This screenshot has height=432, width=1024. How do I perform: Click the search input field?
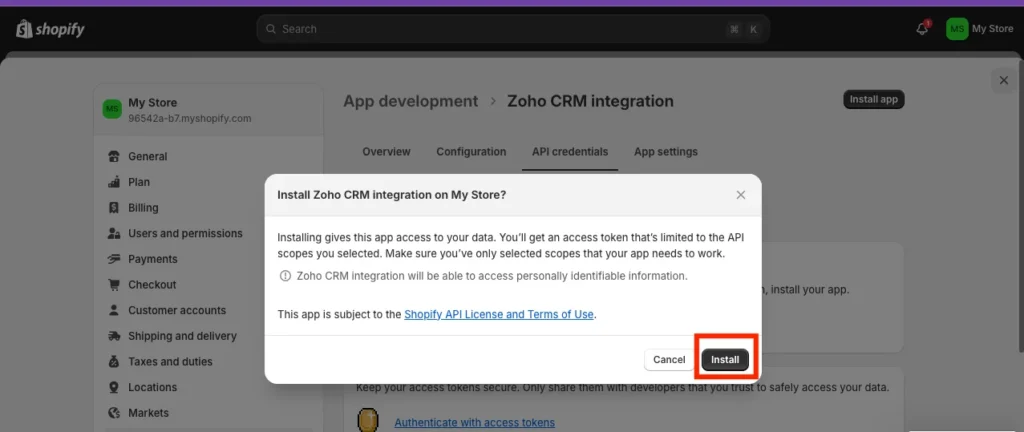(x=500, y=29)
